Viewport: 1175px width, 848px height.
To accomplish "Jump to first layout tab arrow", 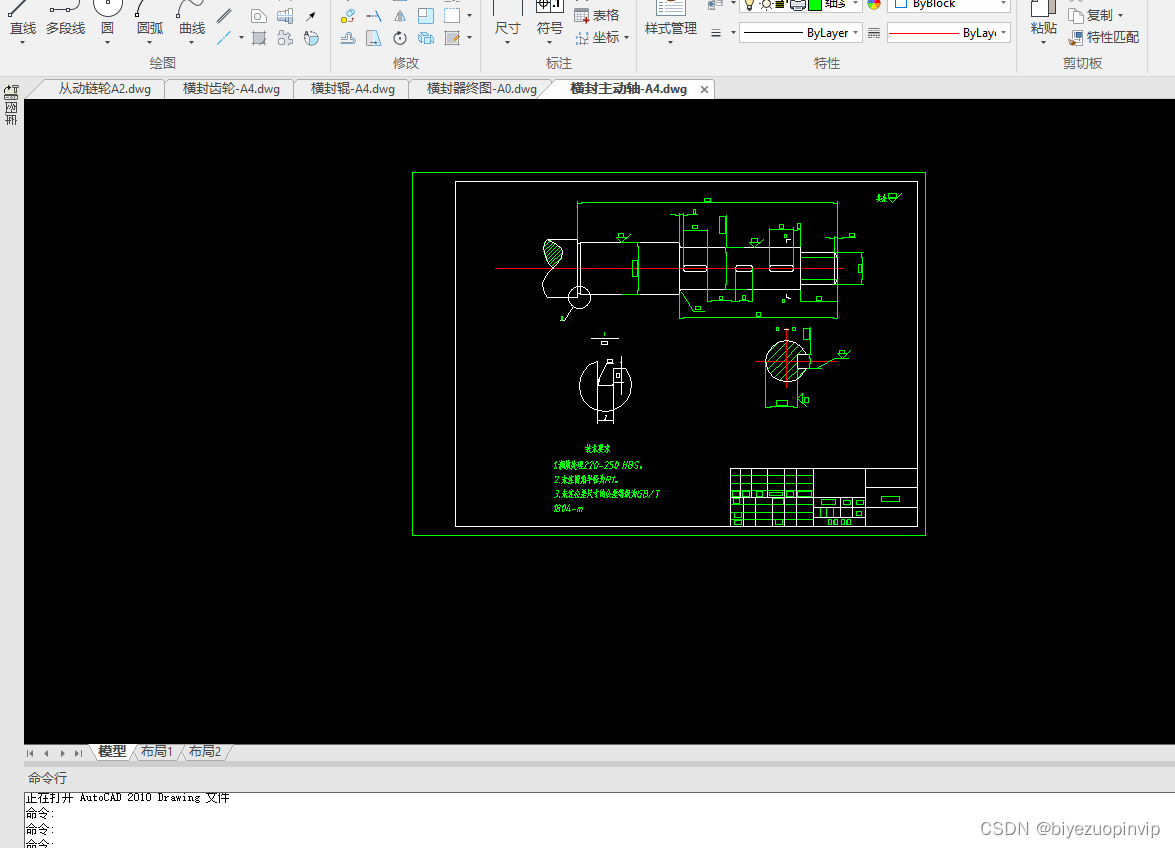I will coord(30,753).
